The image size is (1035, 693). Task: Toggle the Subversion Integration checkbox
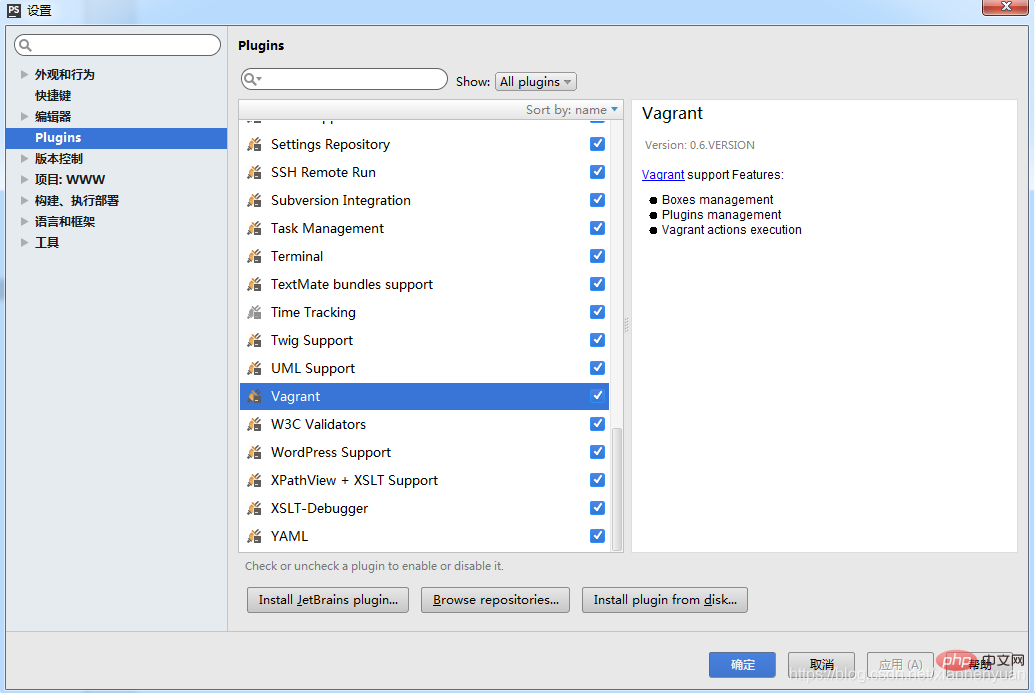(597, 199)
